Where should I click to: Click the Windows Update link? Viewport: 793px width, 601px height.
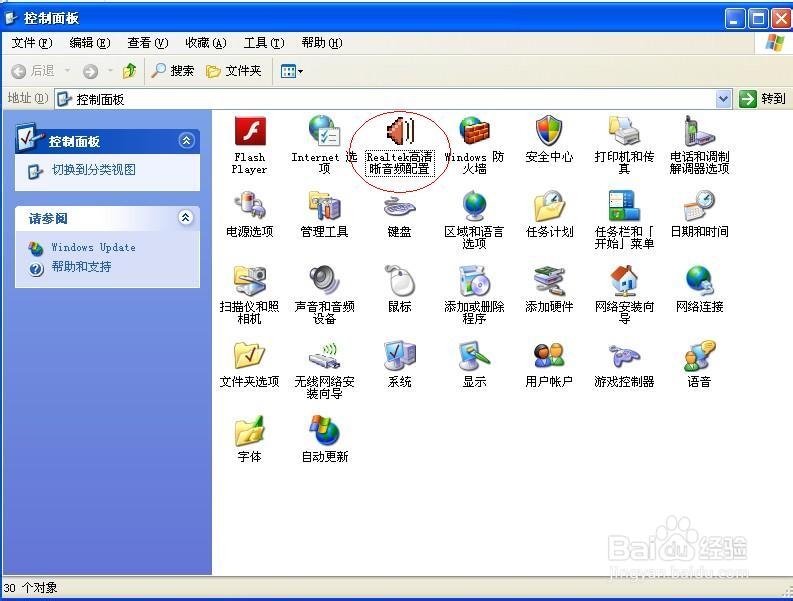coord(94,247)
